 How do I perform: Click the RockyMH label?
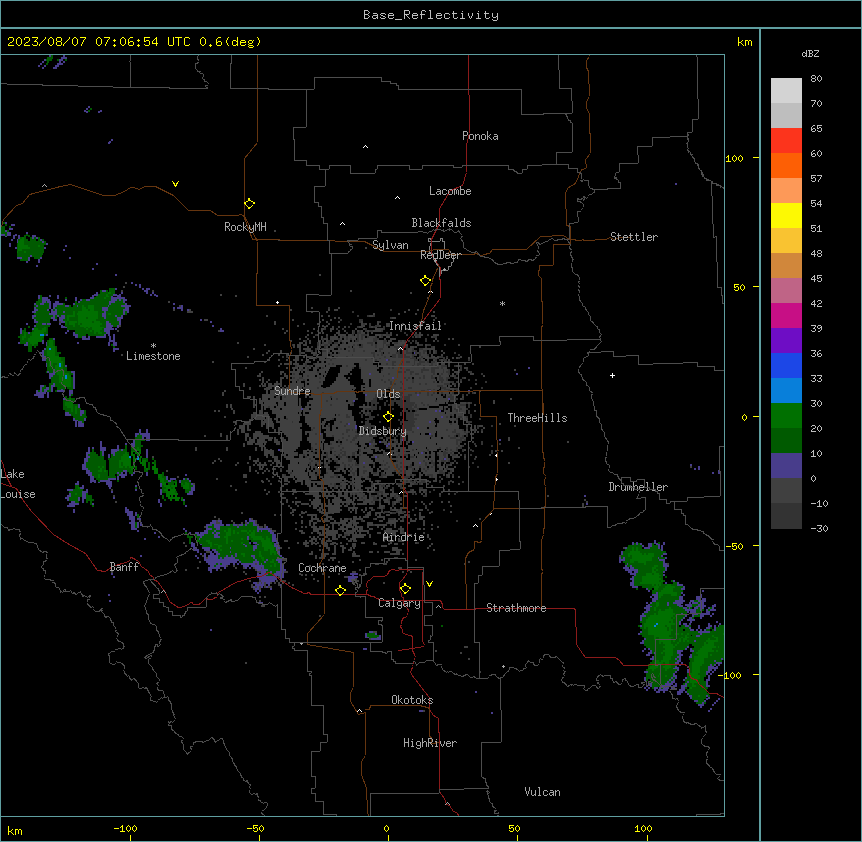[245, 227]
